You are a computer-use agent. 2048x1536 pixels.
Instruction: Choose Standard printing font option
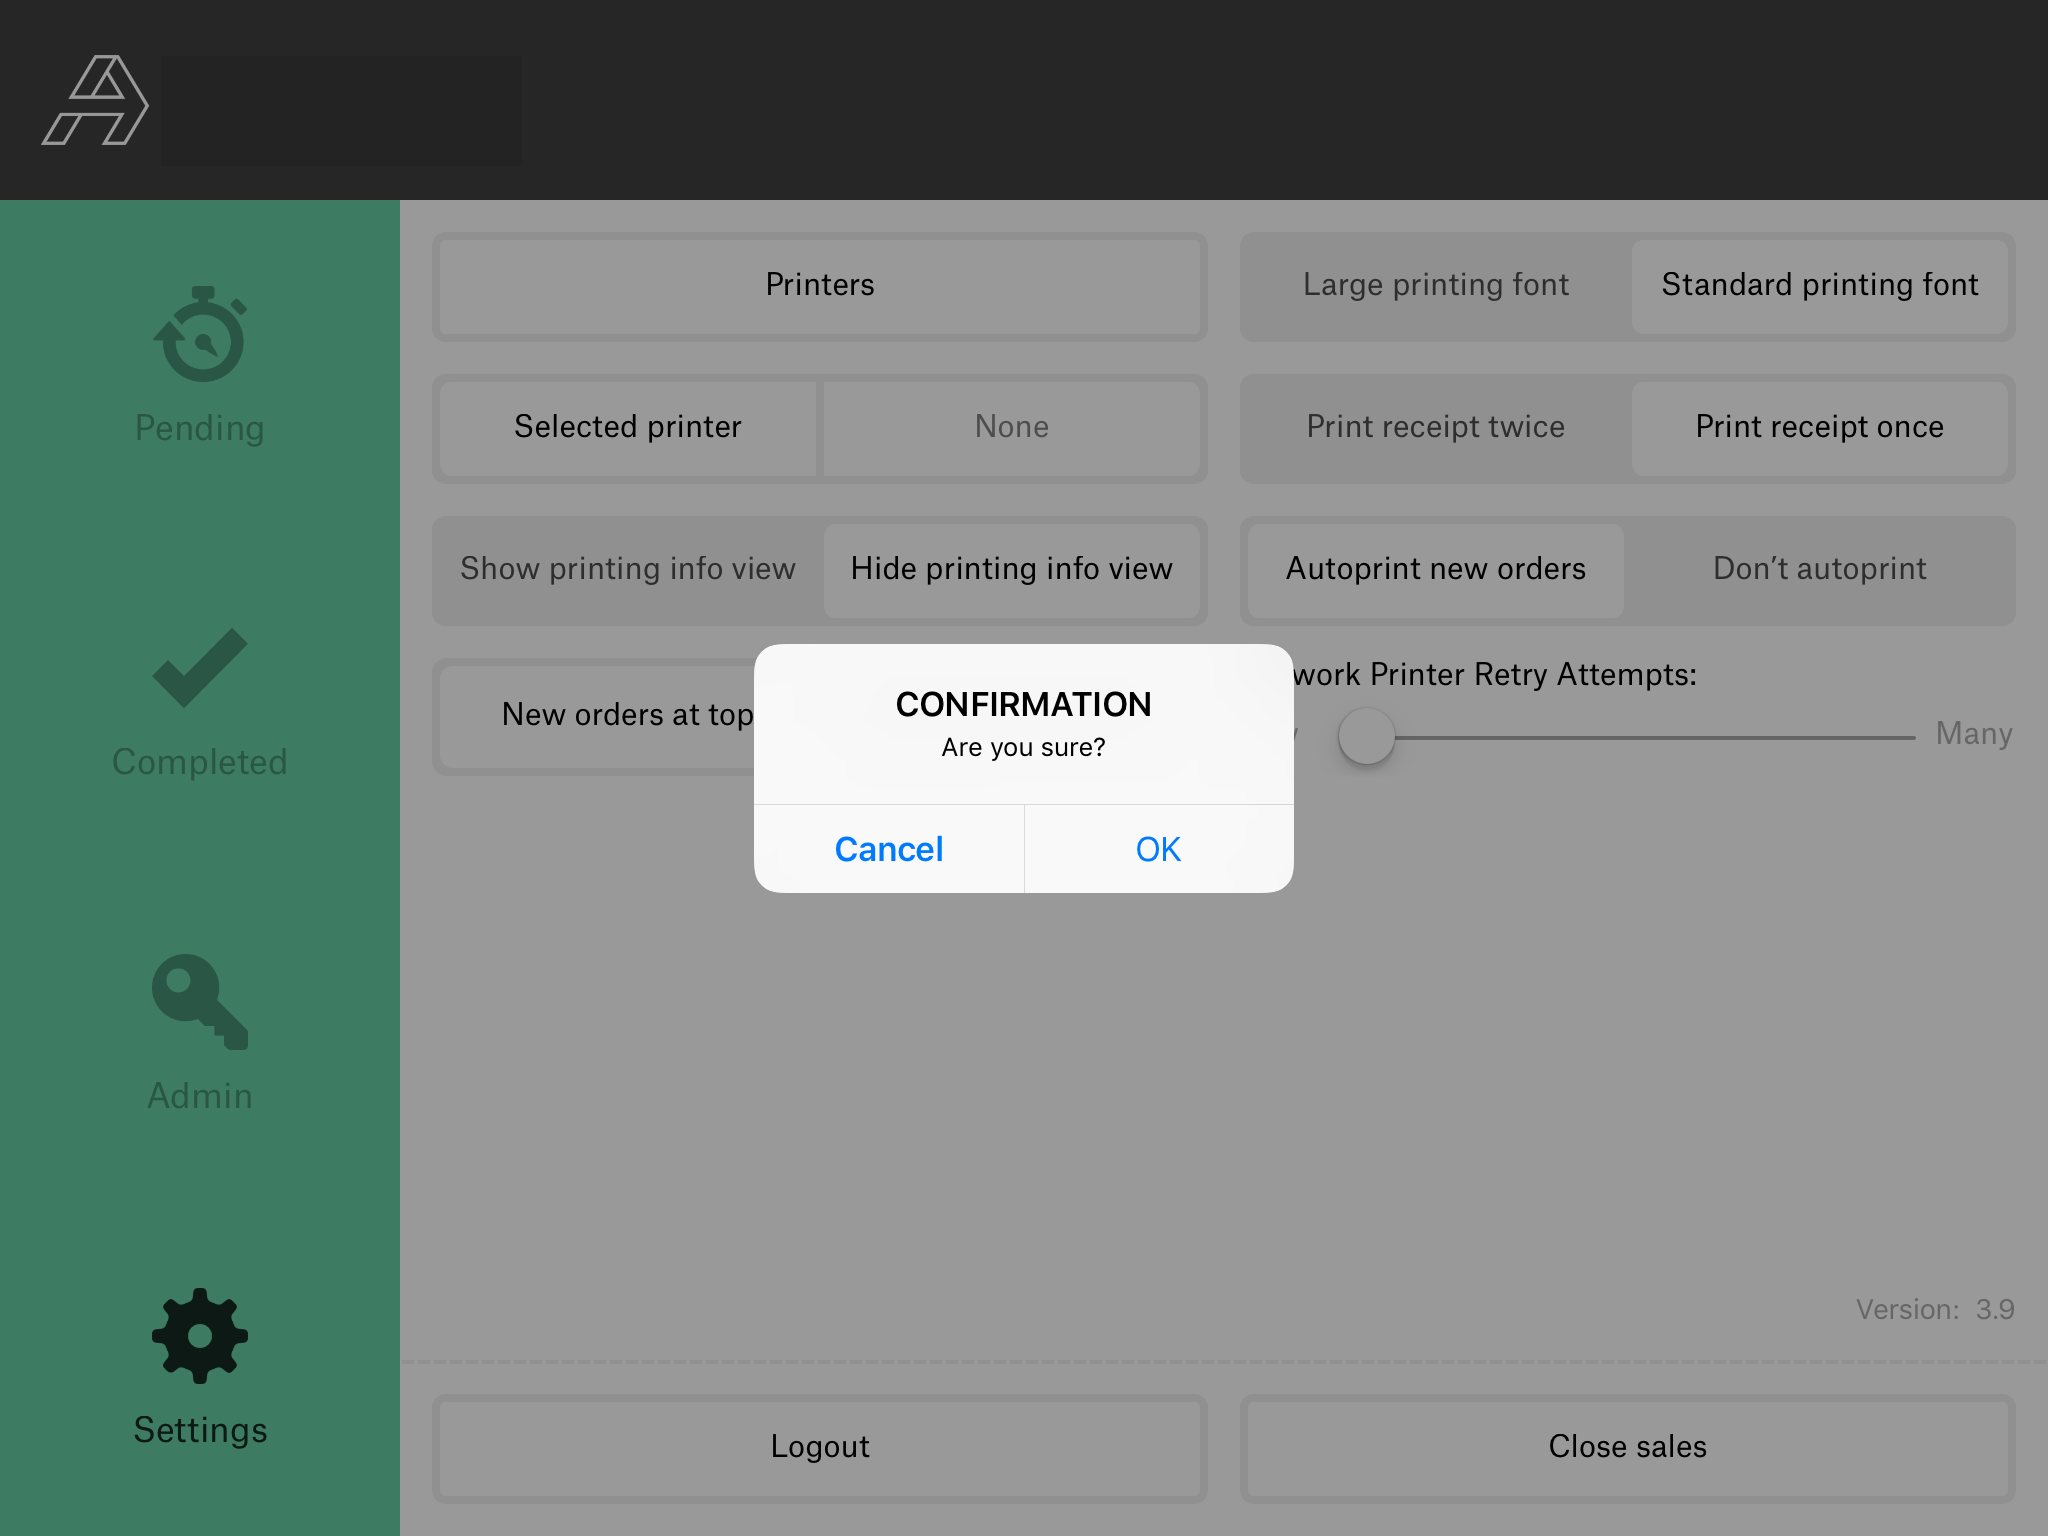click(x=1819, y=285)
